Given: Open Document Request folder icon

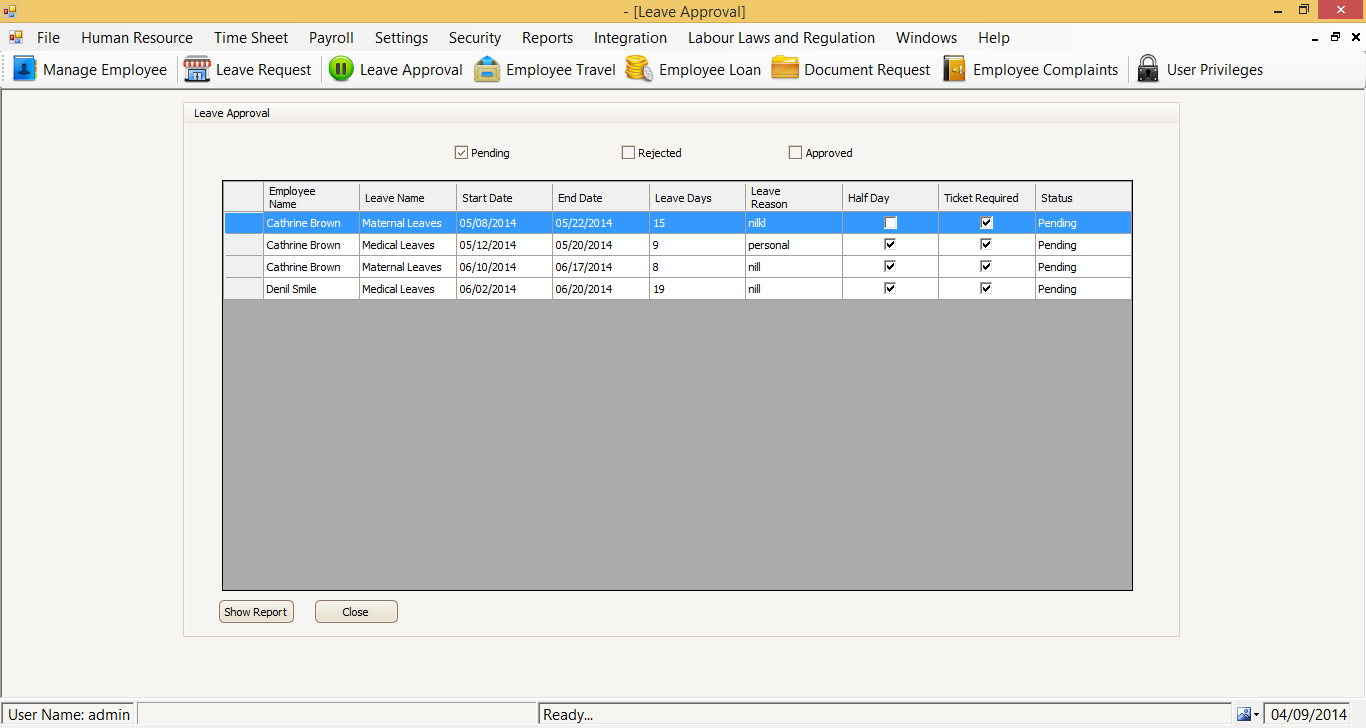Looking at the screenshot, I should 785,69.
